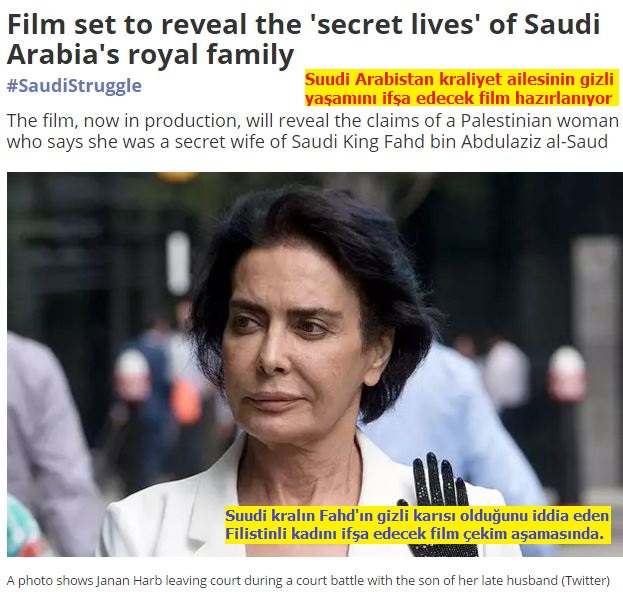The width and height of the screenshot is (623, 597).
Task: Click 'Palestinian woman' in the subheading
Action: (540, 121)
